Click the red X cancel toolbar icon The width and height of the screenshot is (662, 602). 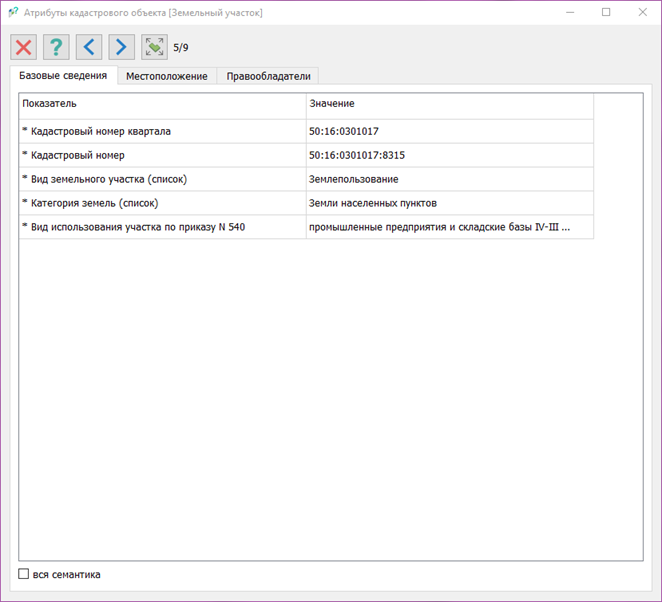click(x=24, y=47)
